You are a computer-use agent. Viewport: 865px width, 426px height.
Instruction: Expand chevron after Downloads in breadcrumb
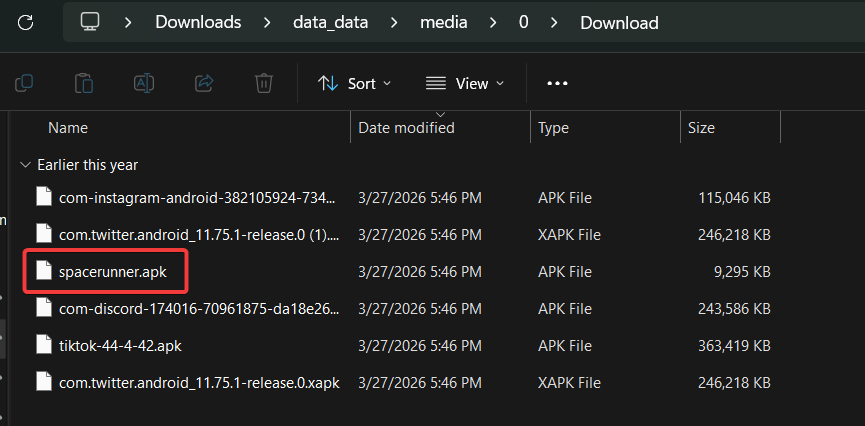click(267, 23)
